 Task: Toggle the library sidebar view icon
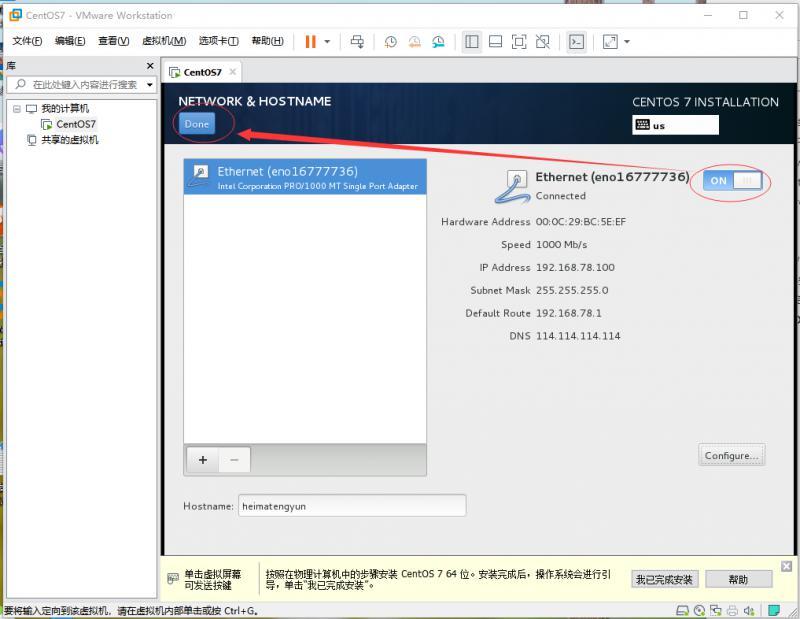click(472, 41)
